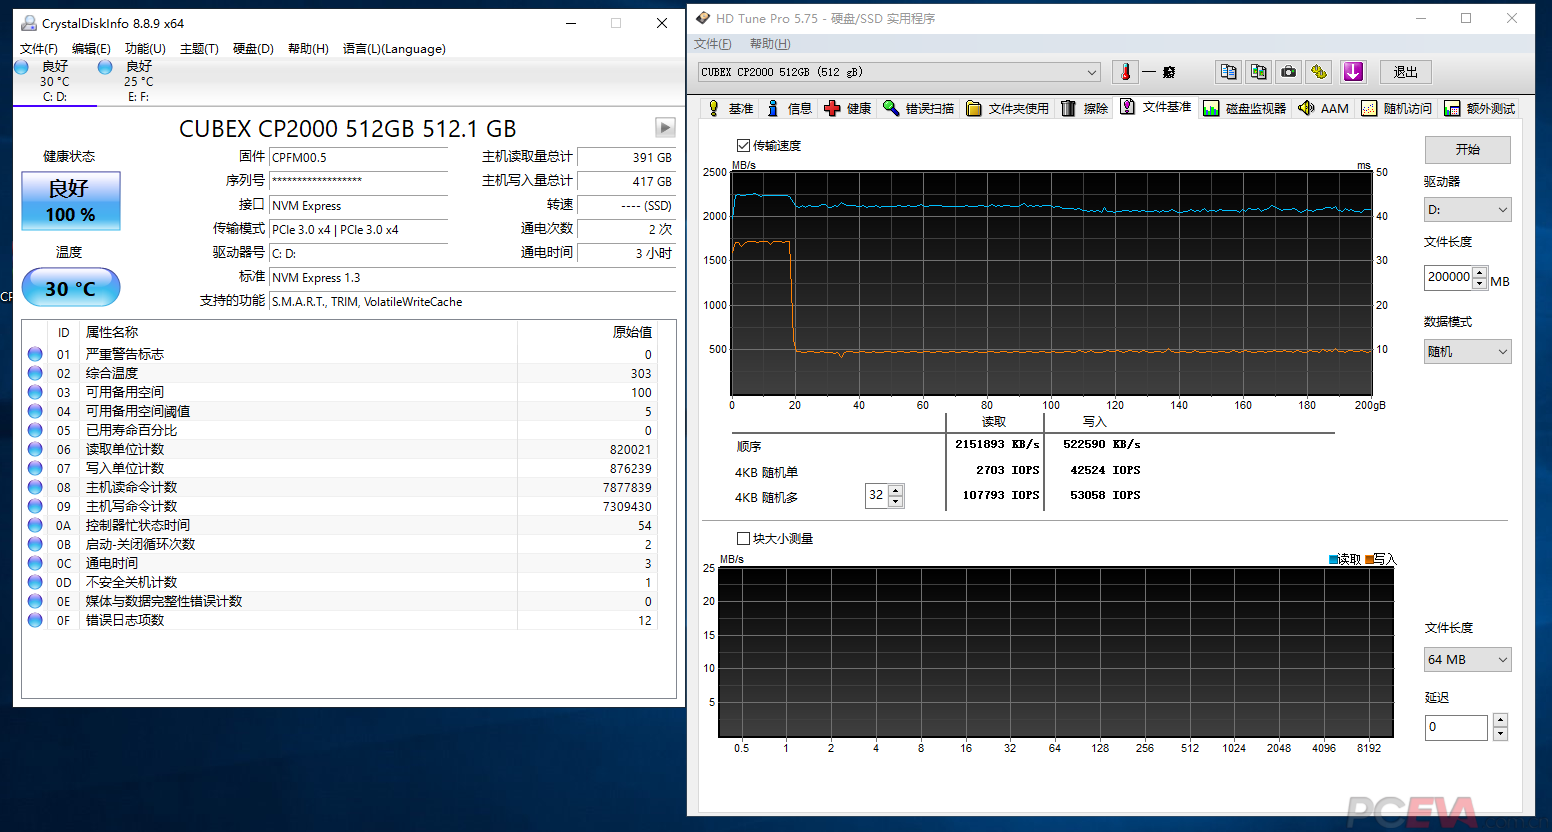Open the 额外测试 extra tests tab
This screenshot has height=832, width=1552.
click(1479, 108)
